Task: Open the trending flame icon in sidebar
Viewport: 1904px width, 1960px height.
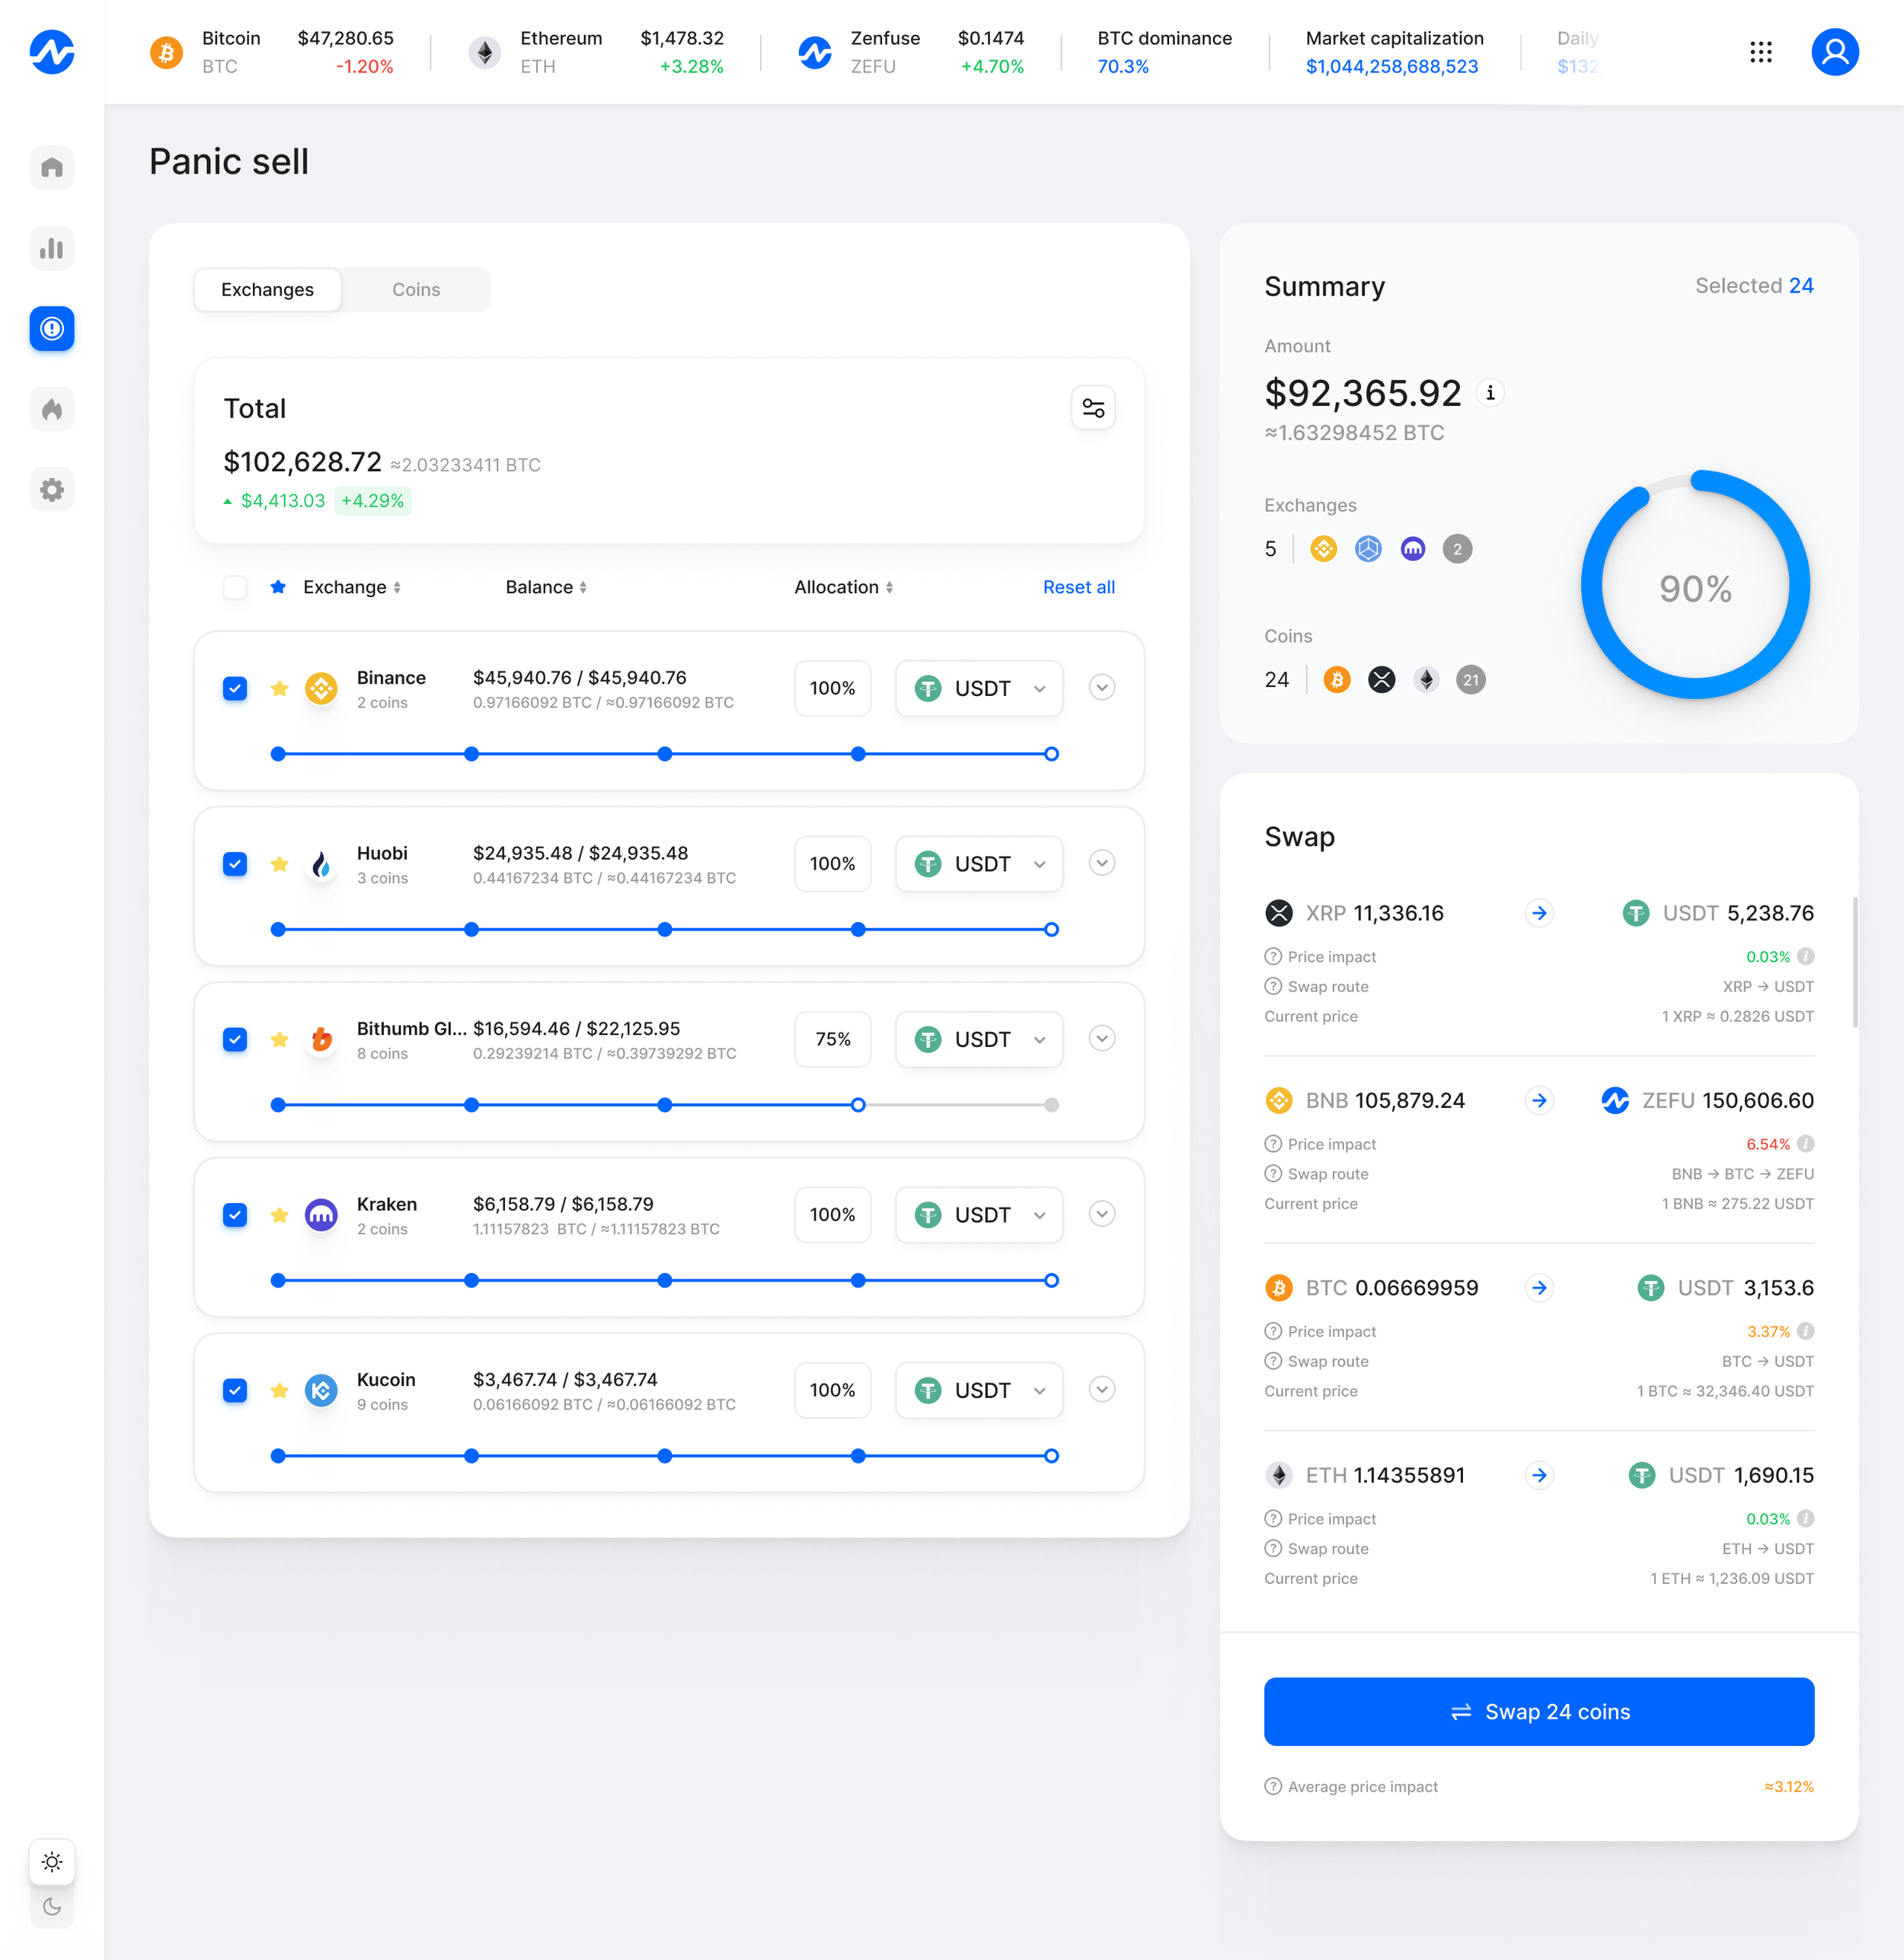Action: click(x=52, y=408)
